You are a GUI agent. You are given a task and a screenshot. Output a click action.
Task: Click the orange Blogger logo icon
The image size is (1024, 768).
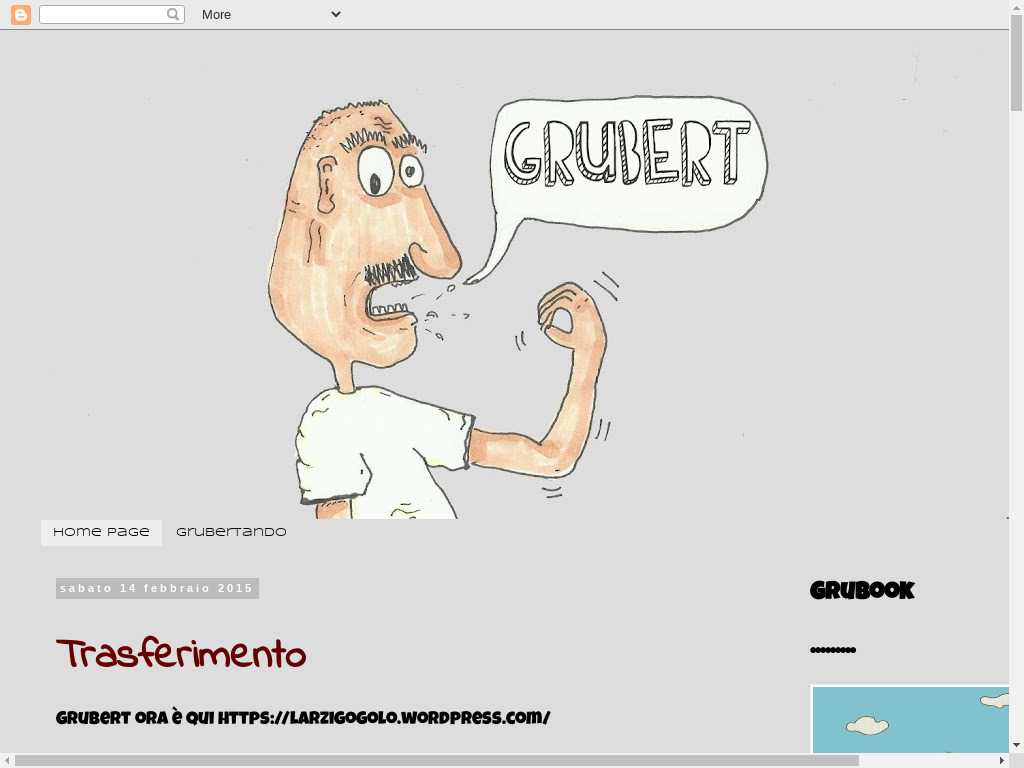[x=21, y=14]
